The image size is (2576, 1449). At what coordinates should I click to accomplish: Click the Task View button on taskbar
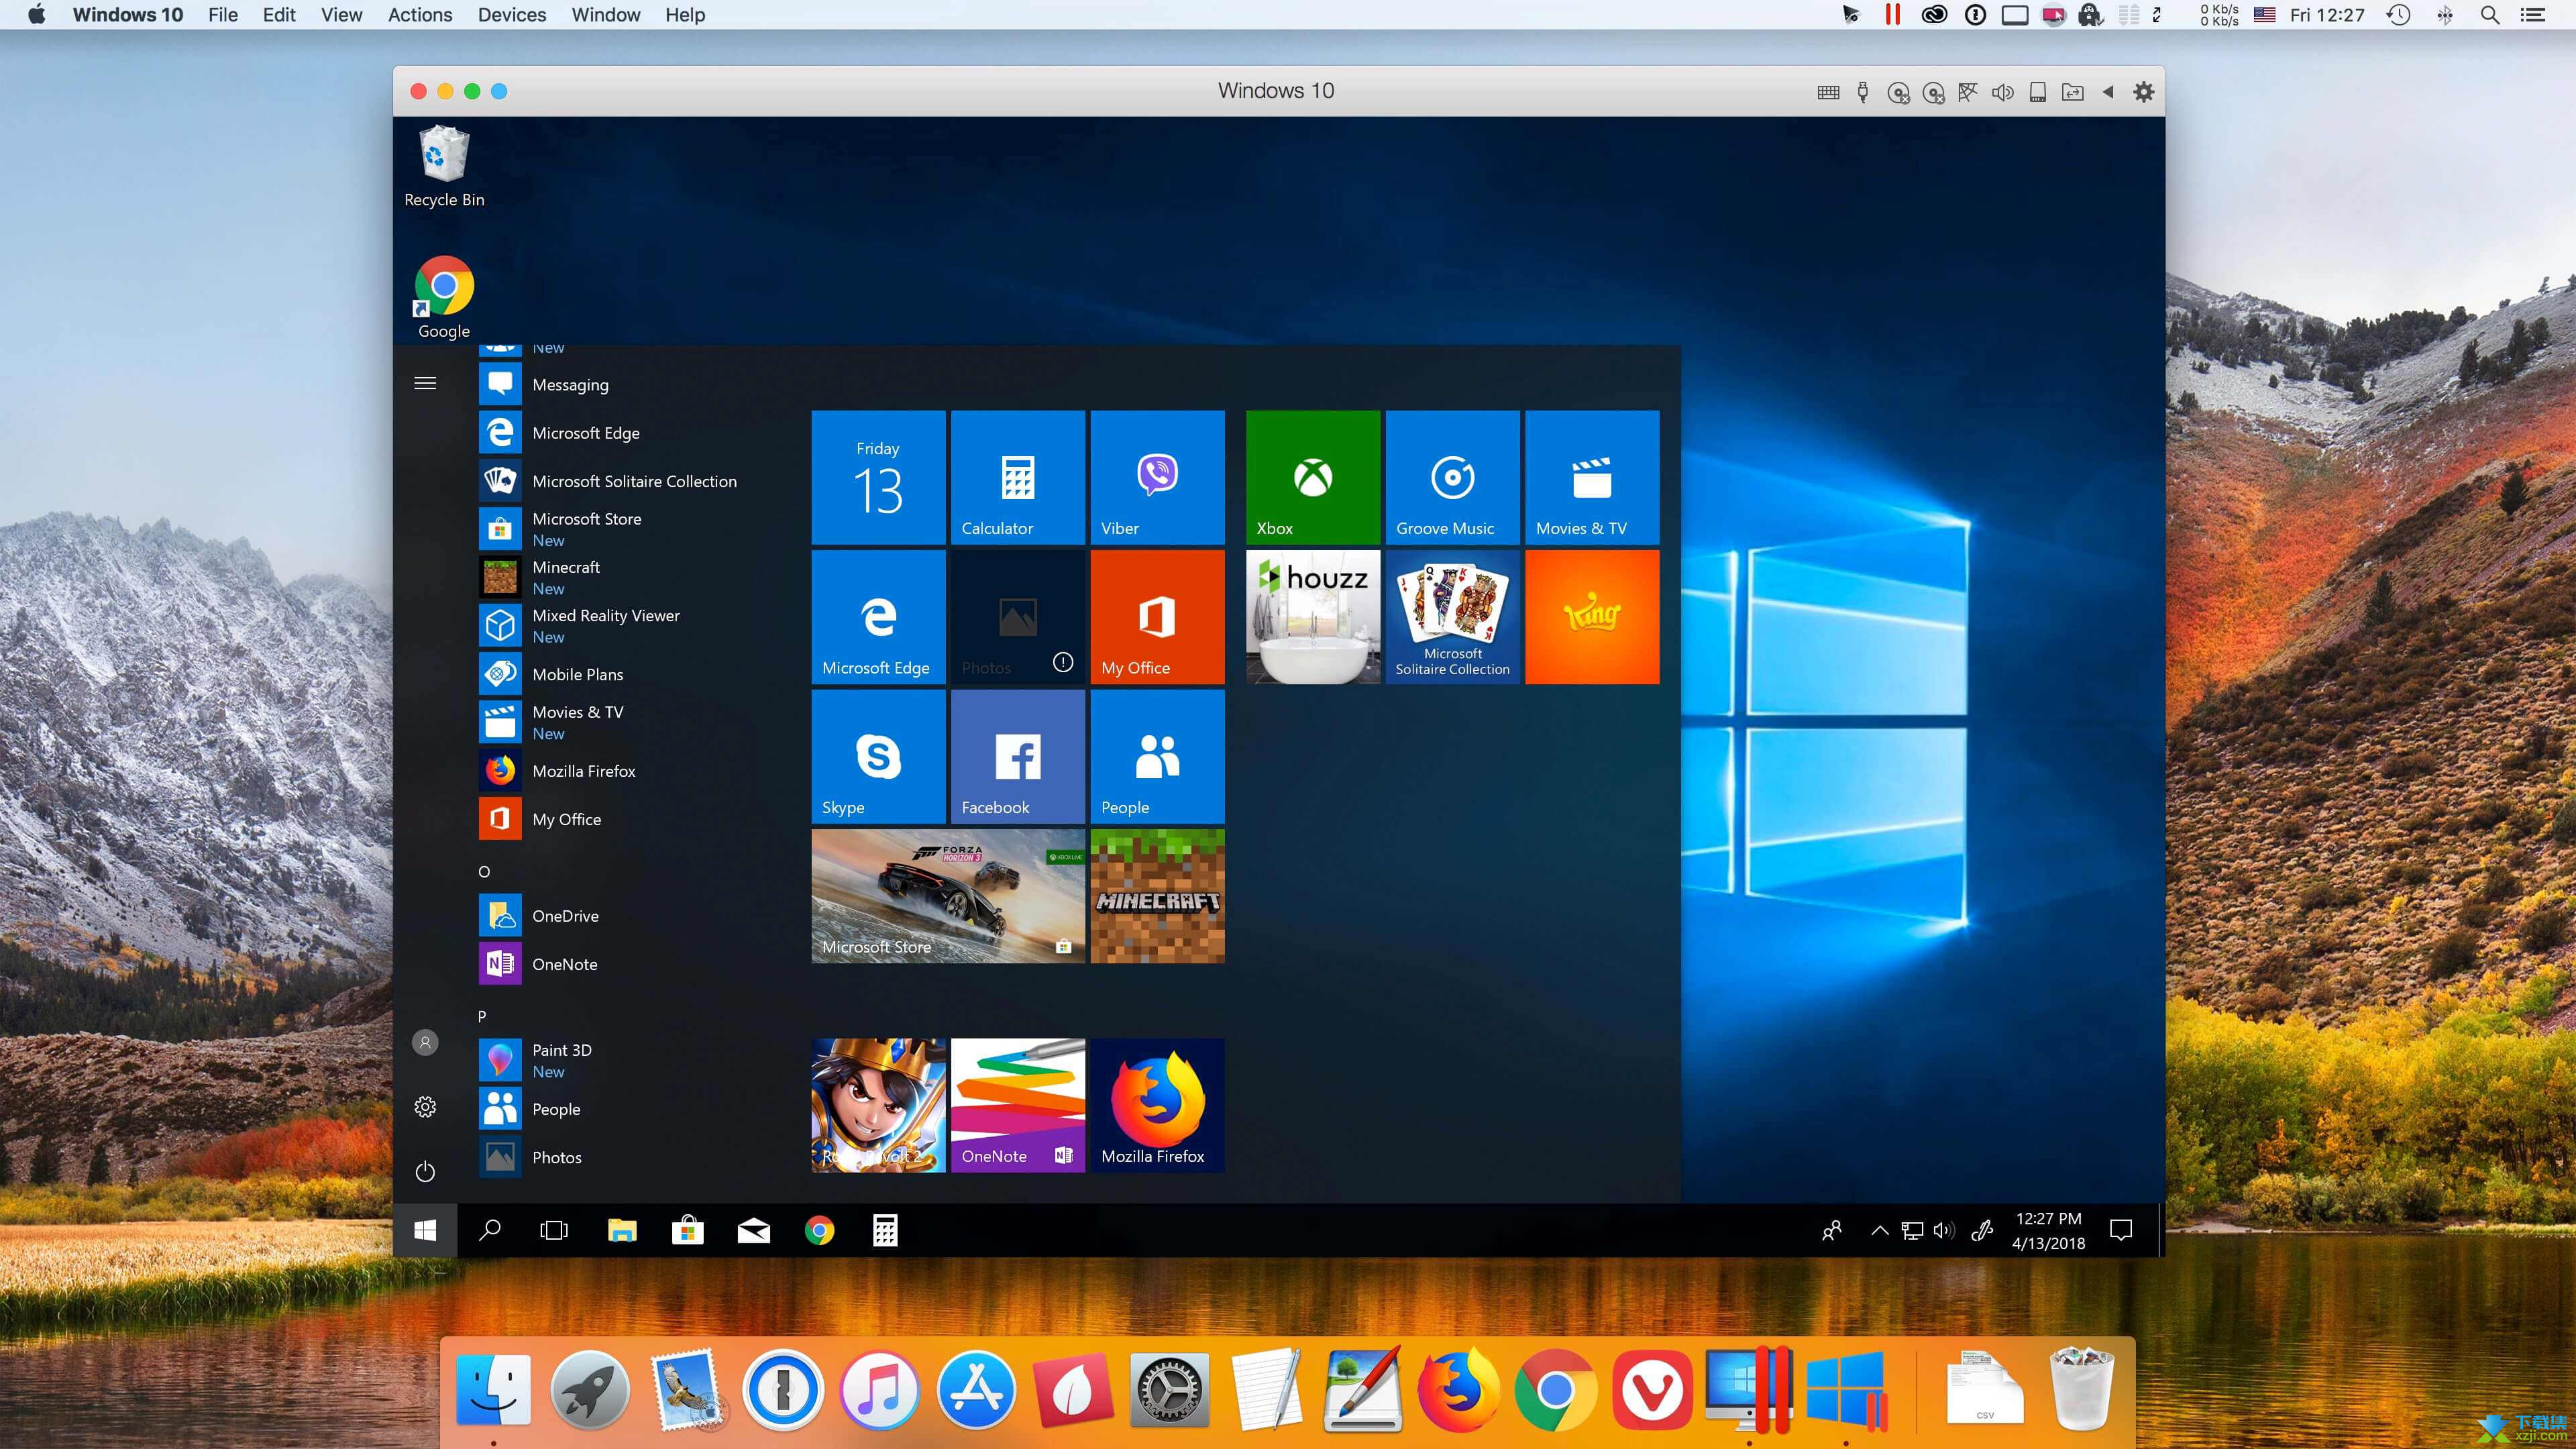point(555,1230)
